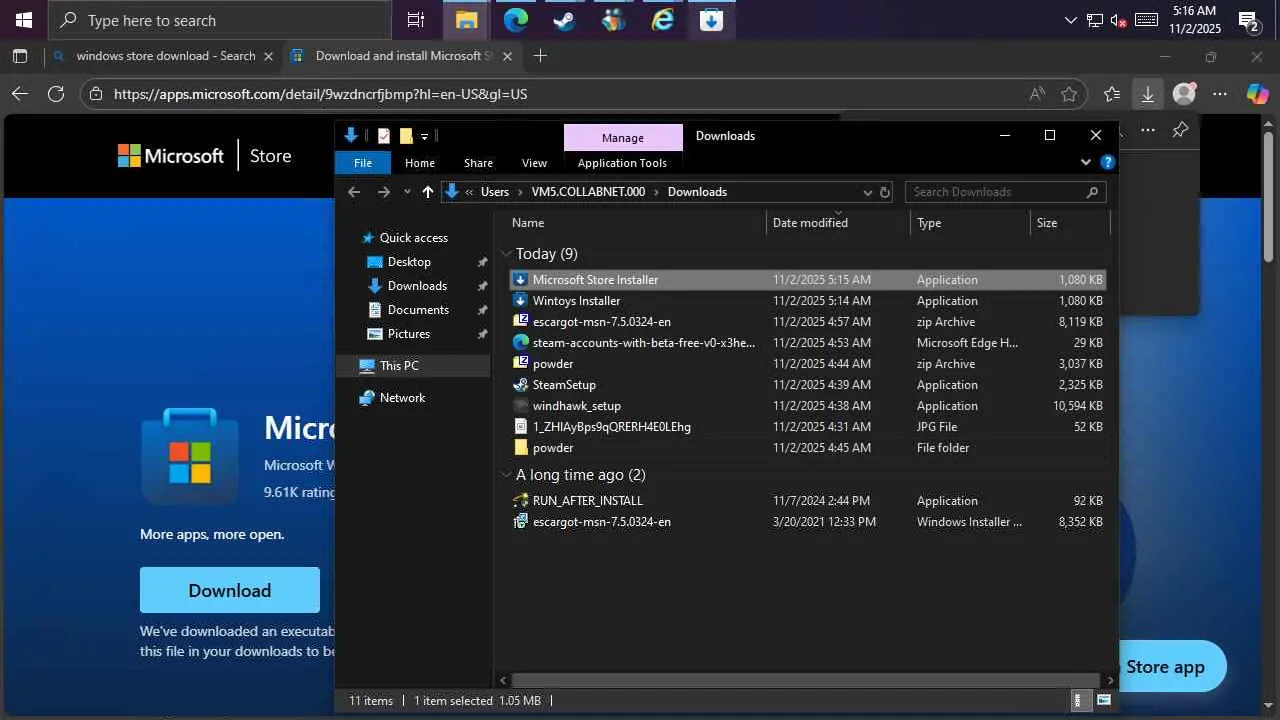Open the address bar history dropdown

(867, 192)
